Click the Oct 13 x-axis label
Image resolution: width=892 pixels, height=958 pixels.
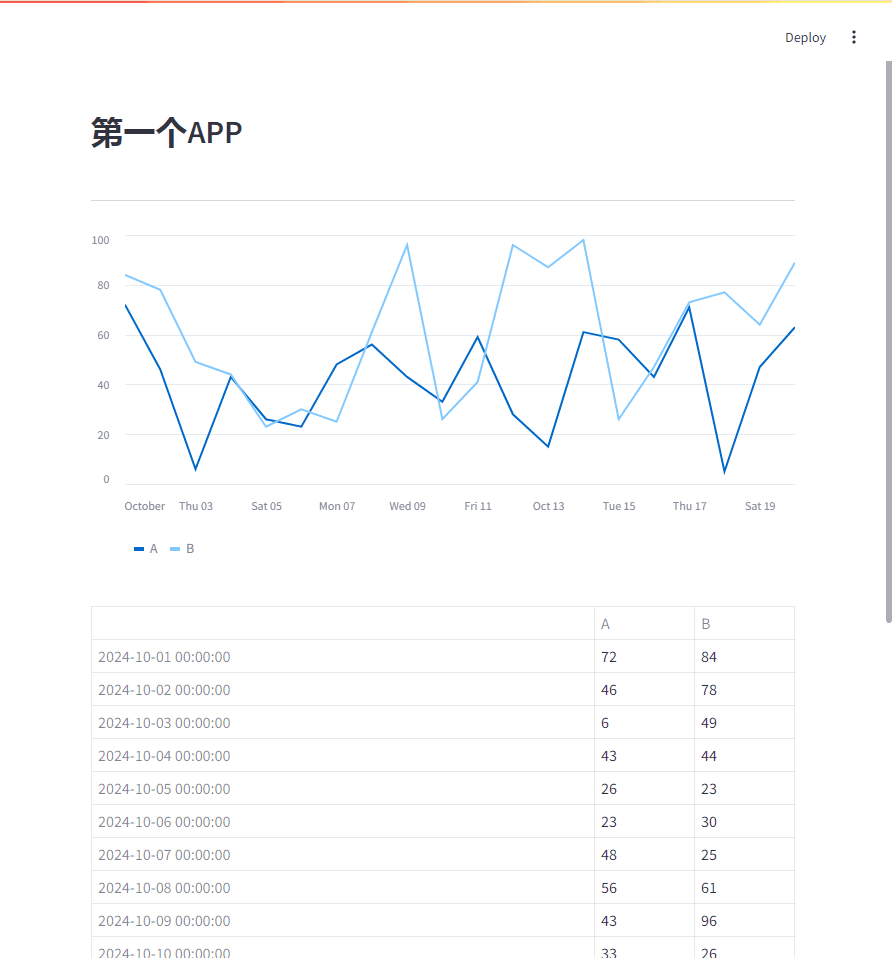(549, 506)
